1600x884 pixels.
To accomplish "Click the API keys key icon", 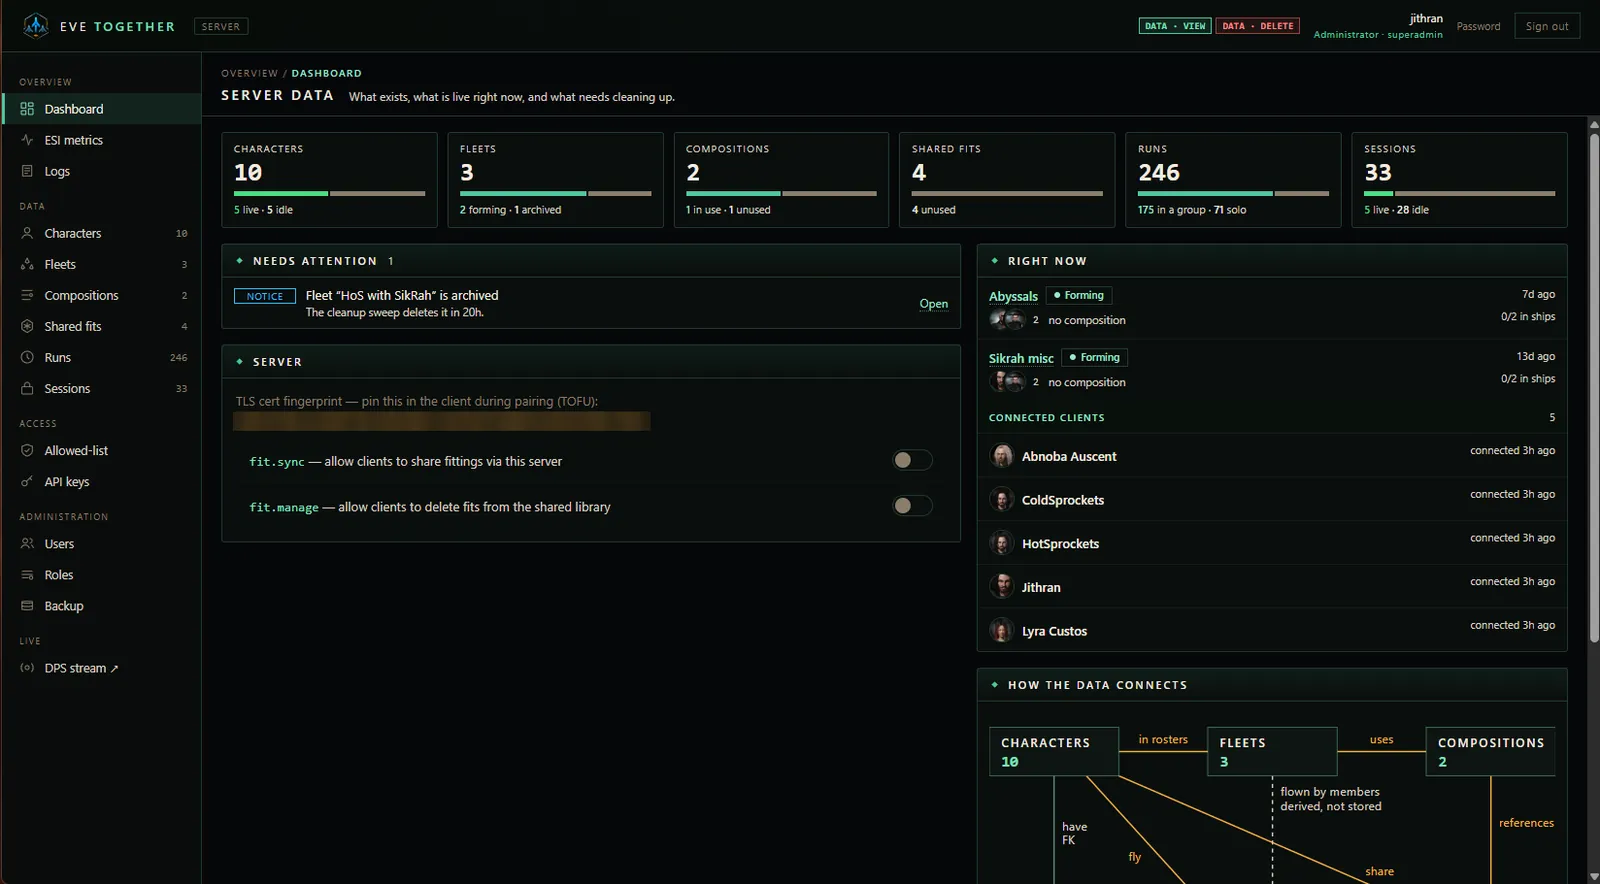I will pos(27,481).
